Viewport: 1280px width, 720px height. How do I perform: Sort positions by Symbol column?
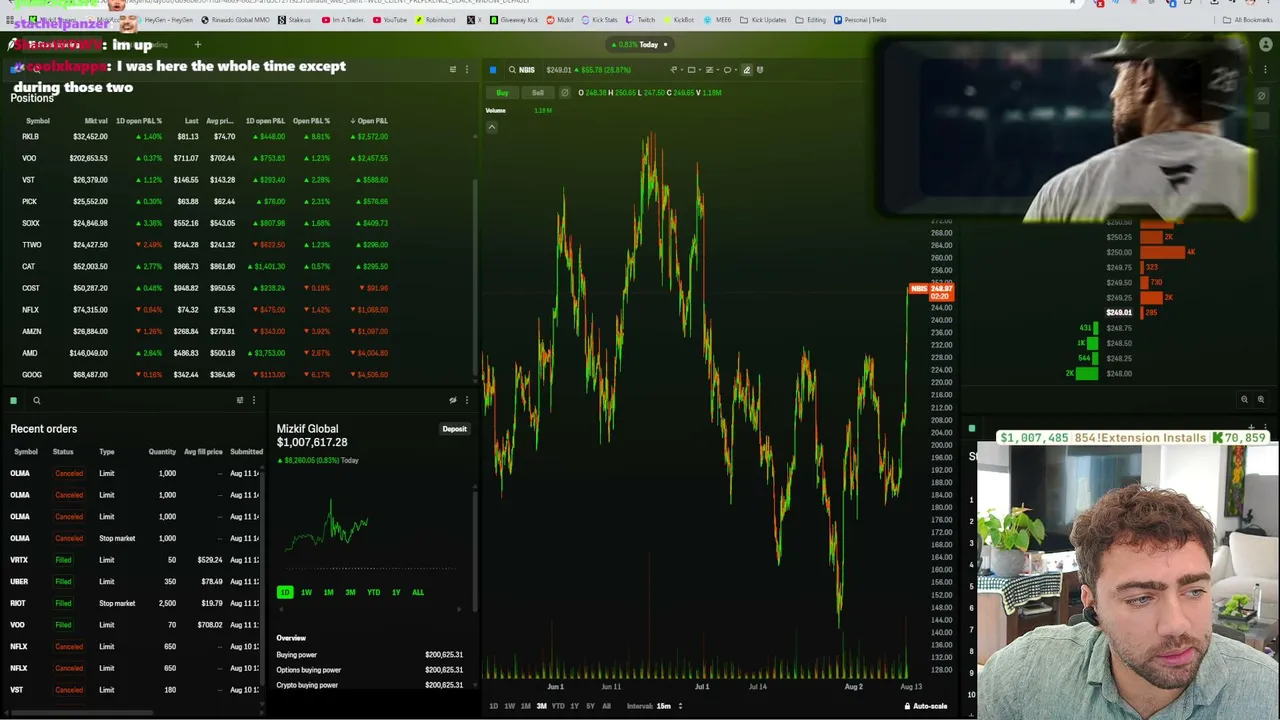click(37, 121)
